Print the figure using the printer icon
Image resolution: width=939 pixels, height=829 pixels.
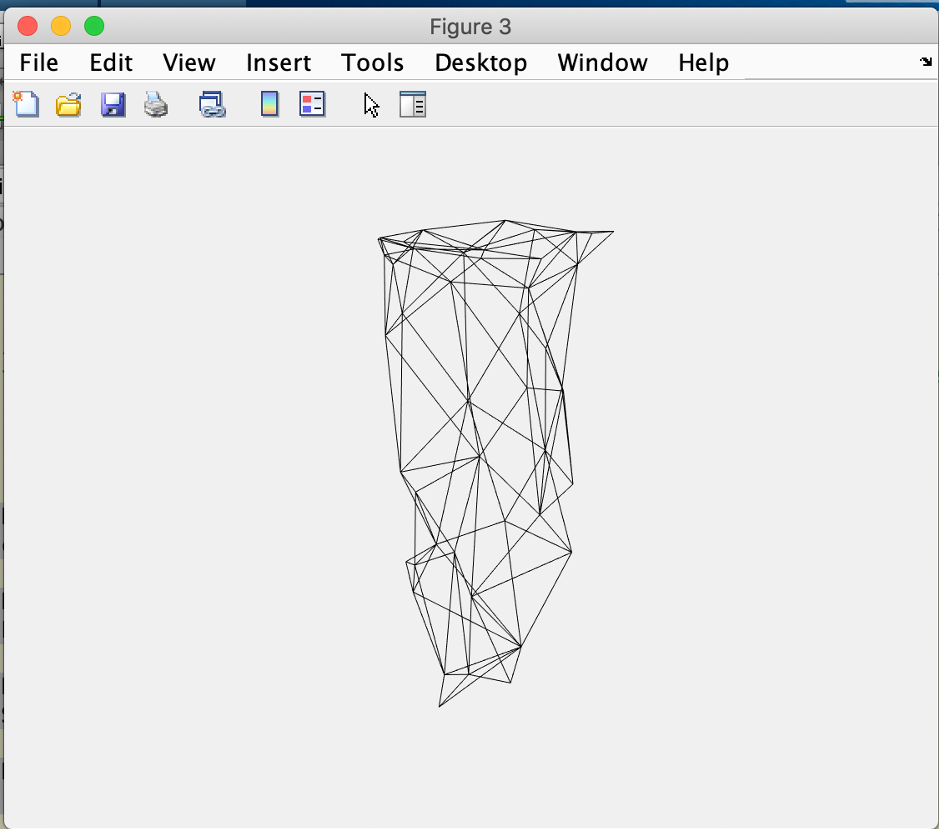[156, 104]
